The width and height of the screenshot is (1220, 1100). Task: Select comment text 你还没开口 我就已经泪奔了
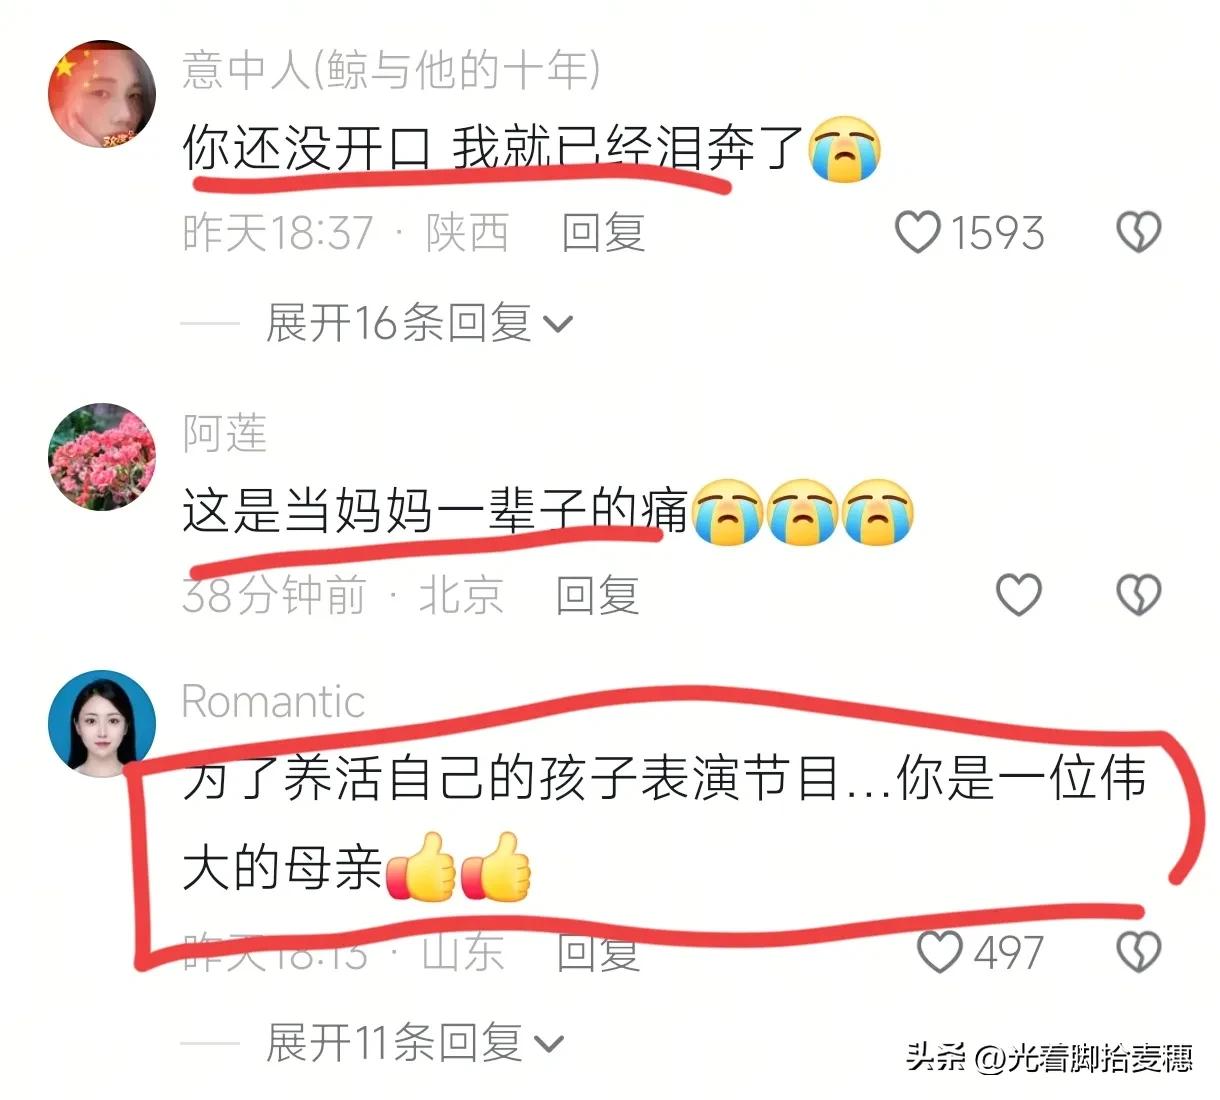(x=494, y=149)
